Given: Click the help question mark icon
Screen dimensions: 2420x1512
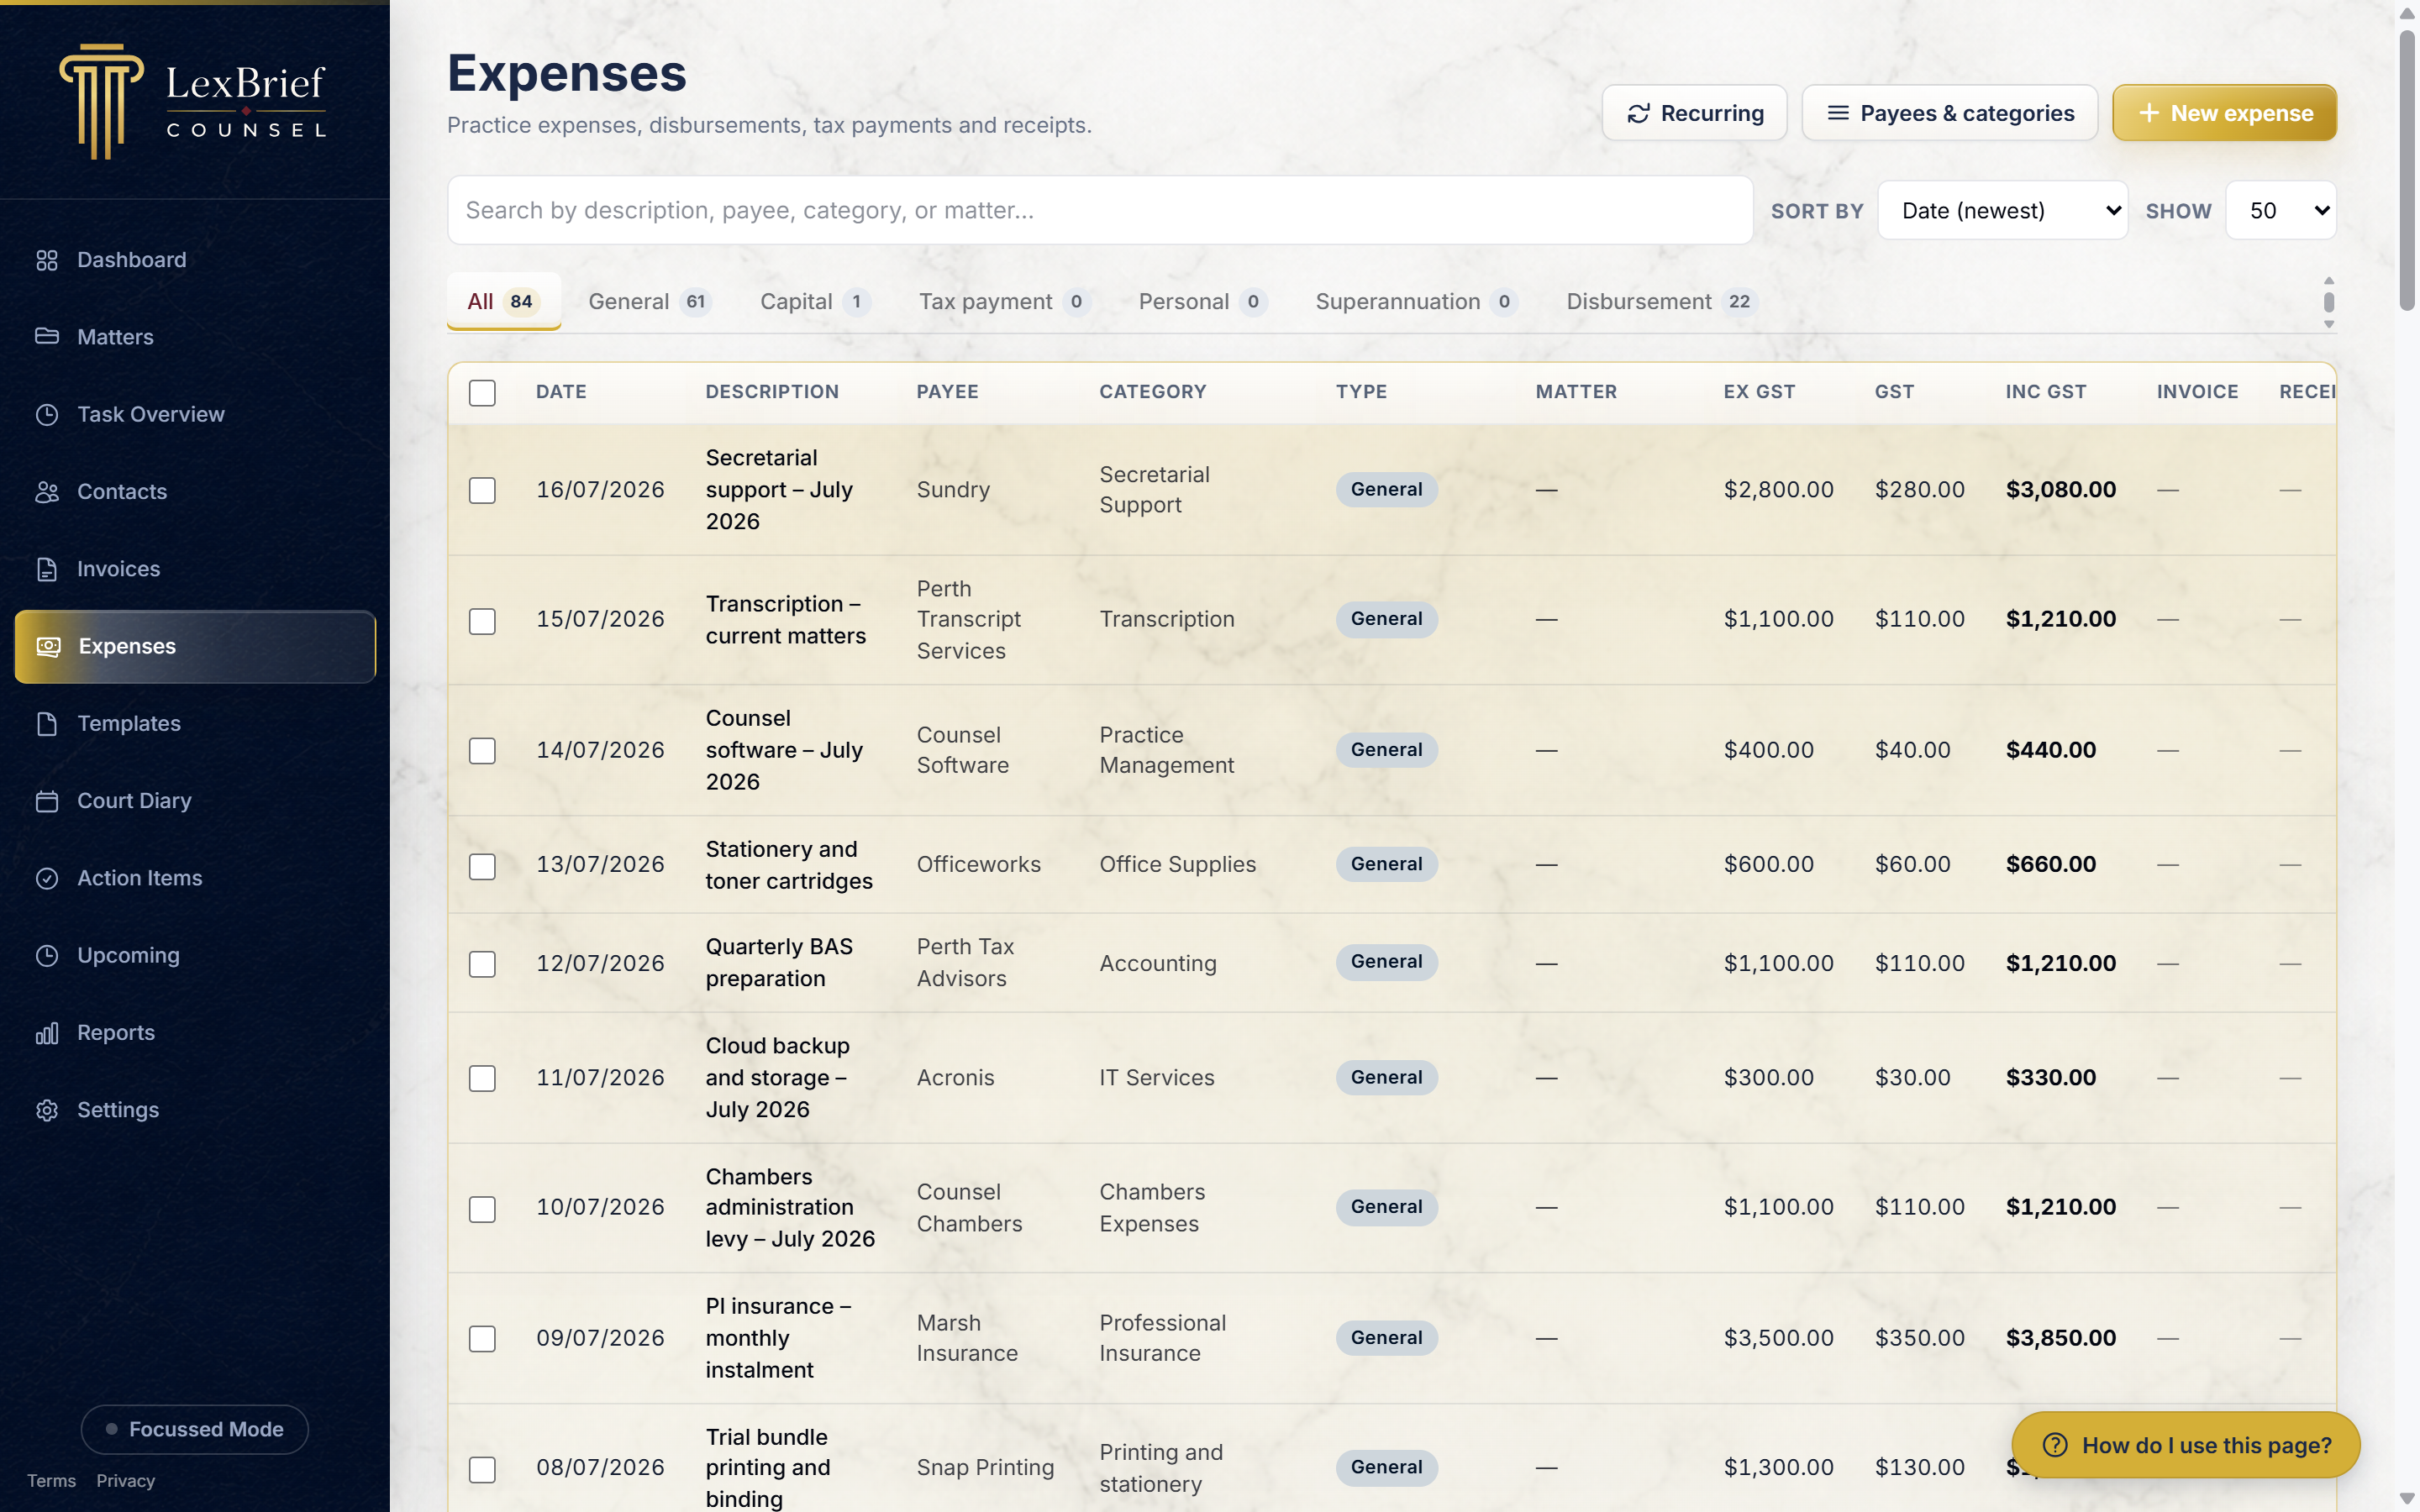Looking at the screenshot, I should pos(2055,1445).
